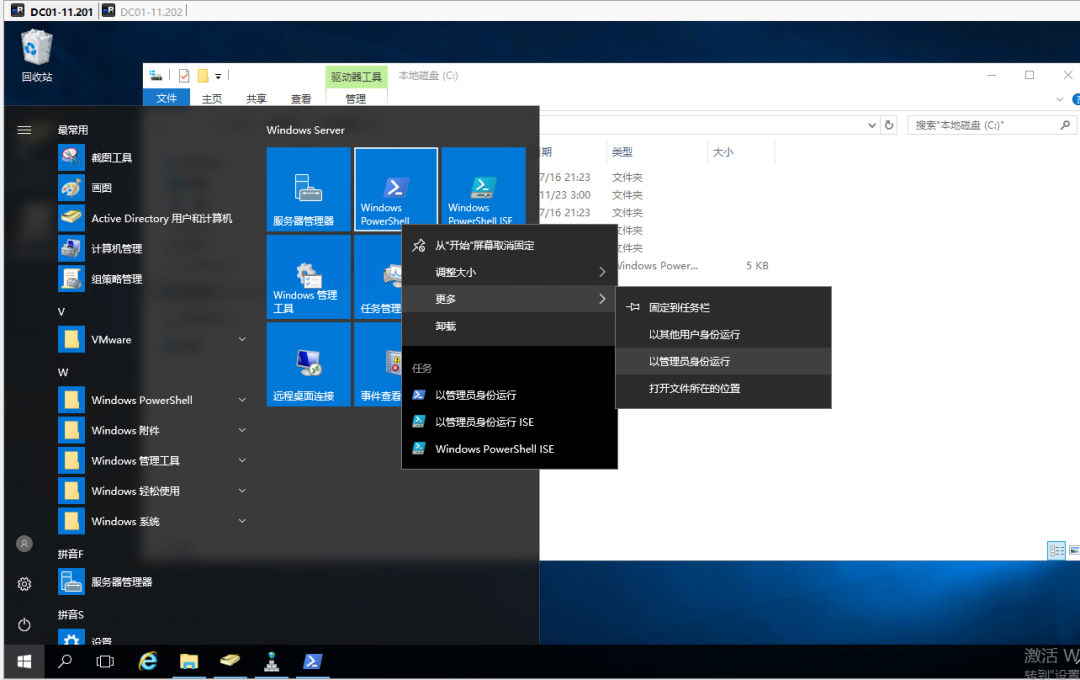Screen dimensions: 1080x680
Task: Open the VMware folder in the app list
Action: pos(152,340)
